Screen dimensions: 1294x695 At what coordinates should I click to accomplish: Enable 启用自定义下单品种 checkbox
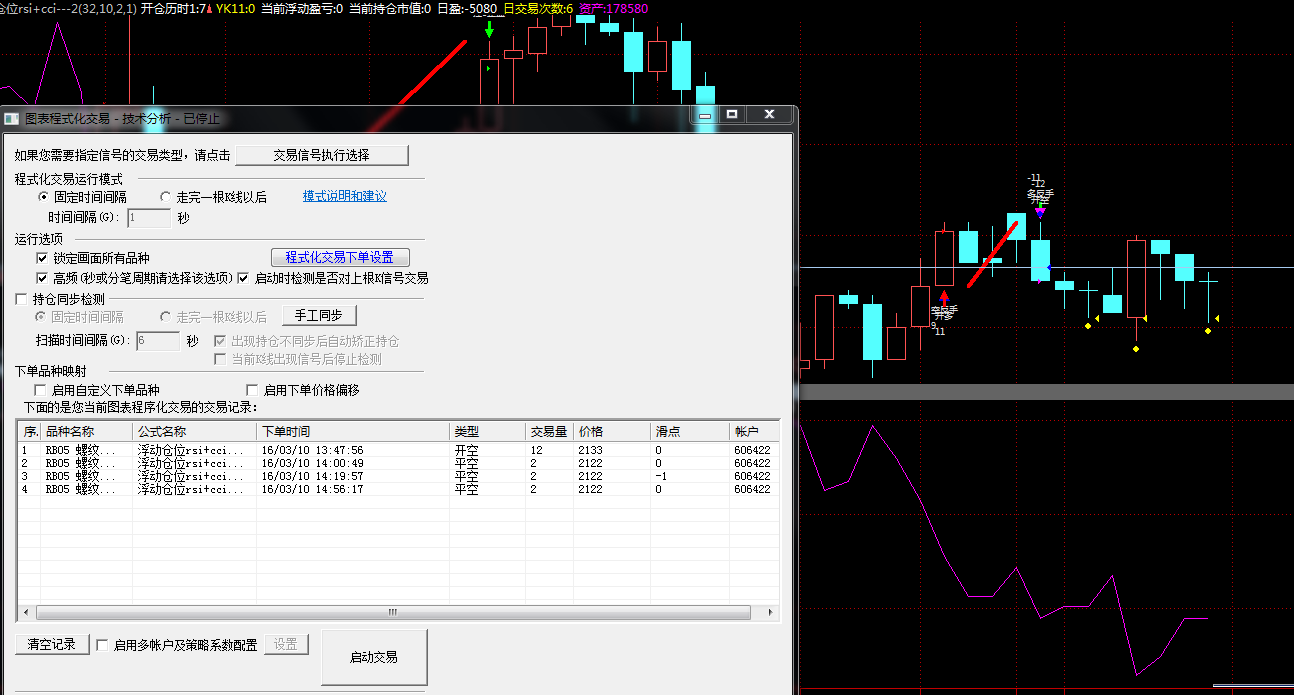point(40,390)
